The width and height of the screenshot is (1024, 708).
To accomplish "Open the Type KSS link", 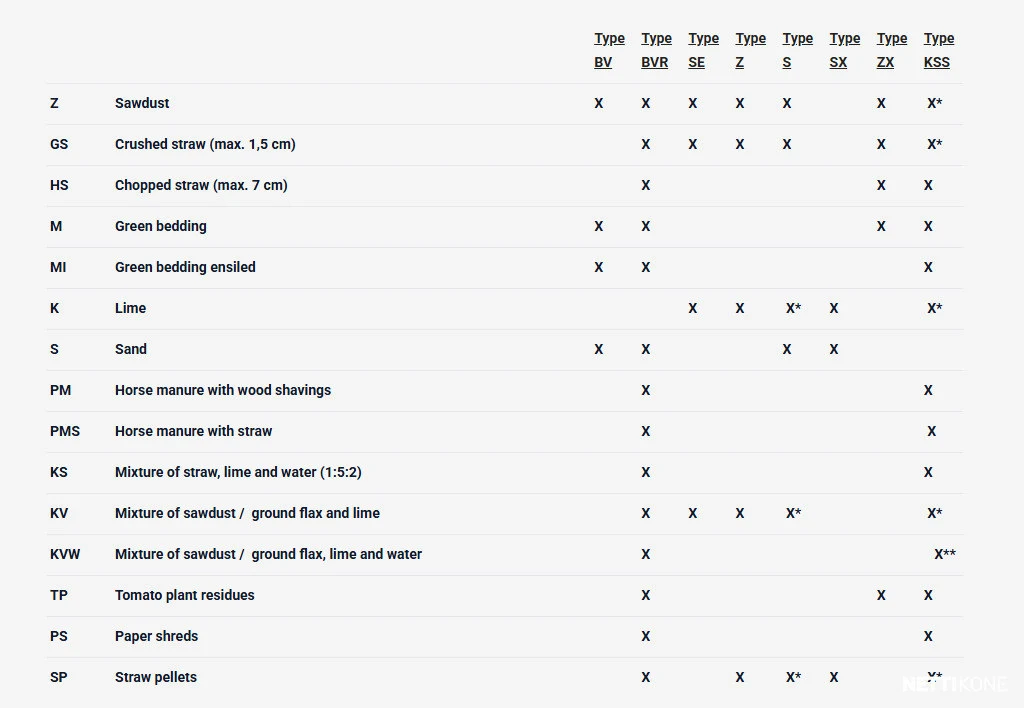I will point(938,50).
